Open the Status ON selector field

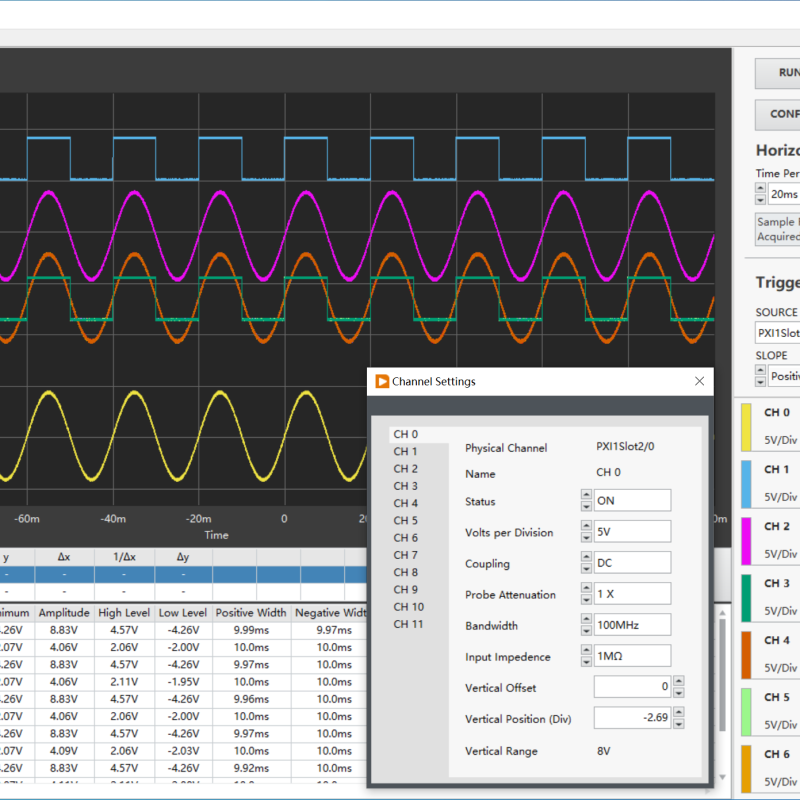pos(632,501)
